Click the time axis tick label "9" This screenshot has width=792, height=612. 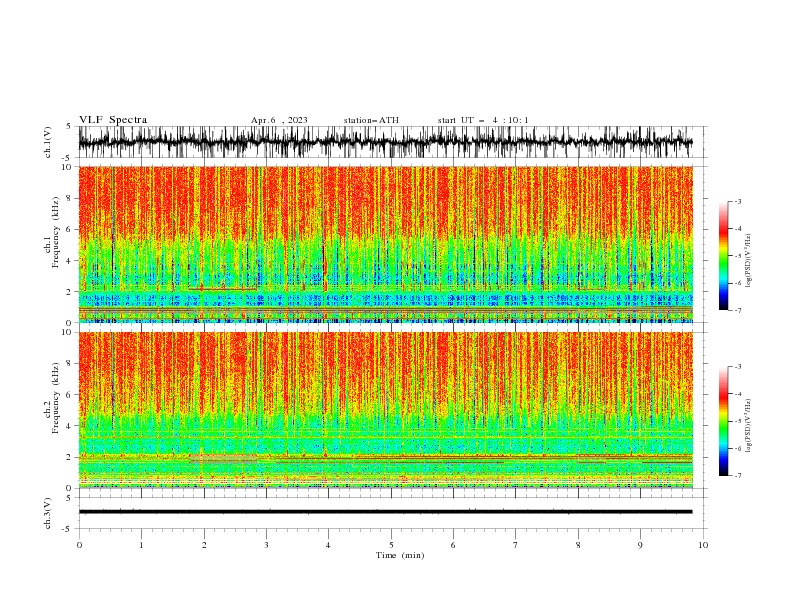pos(640,545)
